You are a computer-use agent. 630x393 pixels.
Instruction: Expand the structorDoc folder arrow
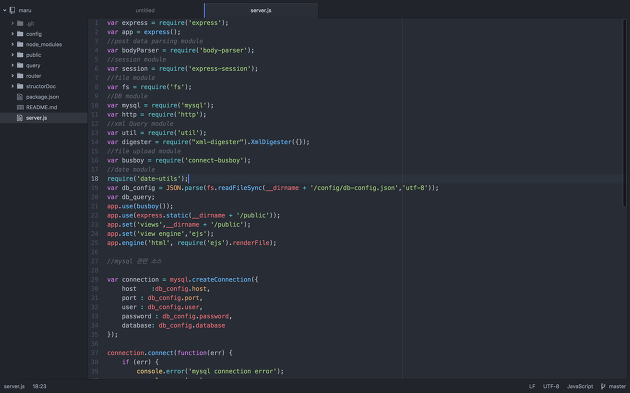[12, 86]
